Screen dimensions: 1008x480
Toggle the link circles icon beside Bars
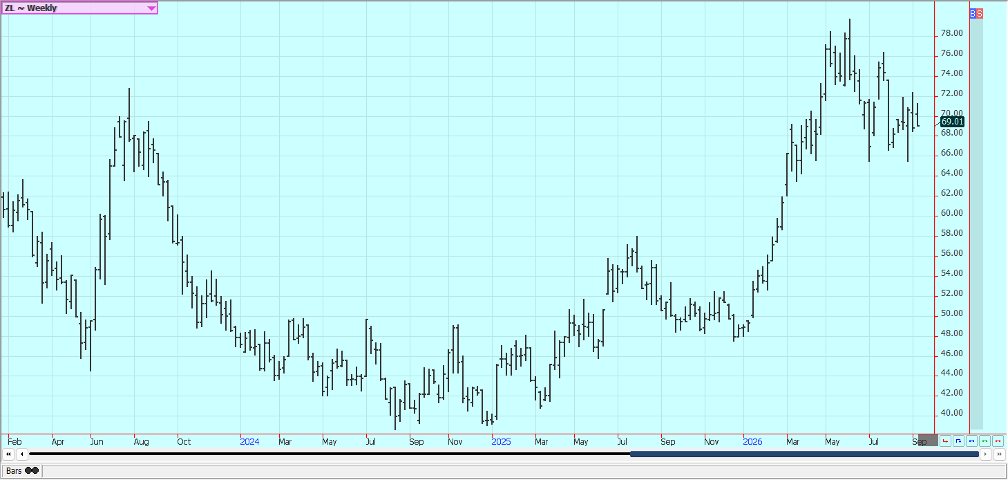(x=32, y=471)
